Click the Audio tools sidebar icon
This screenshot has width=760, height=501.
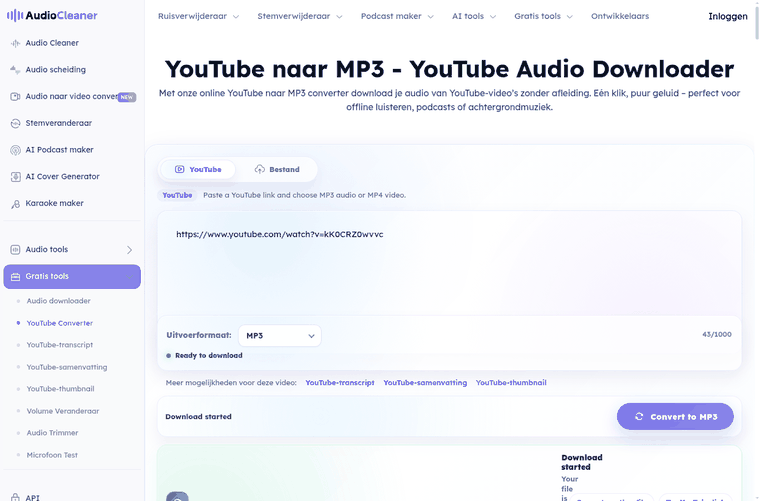[x=15, y=250]
